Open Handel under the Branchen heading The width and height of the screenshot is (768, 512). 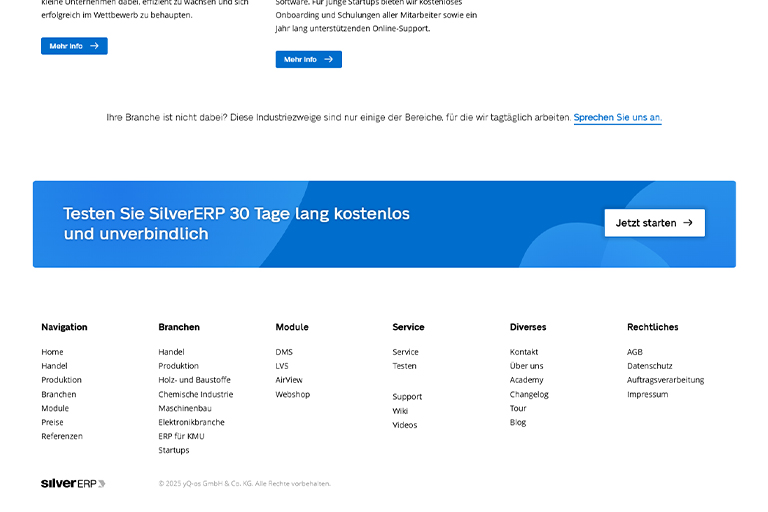click(171, 352)
